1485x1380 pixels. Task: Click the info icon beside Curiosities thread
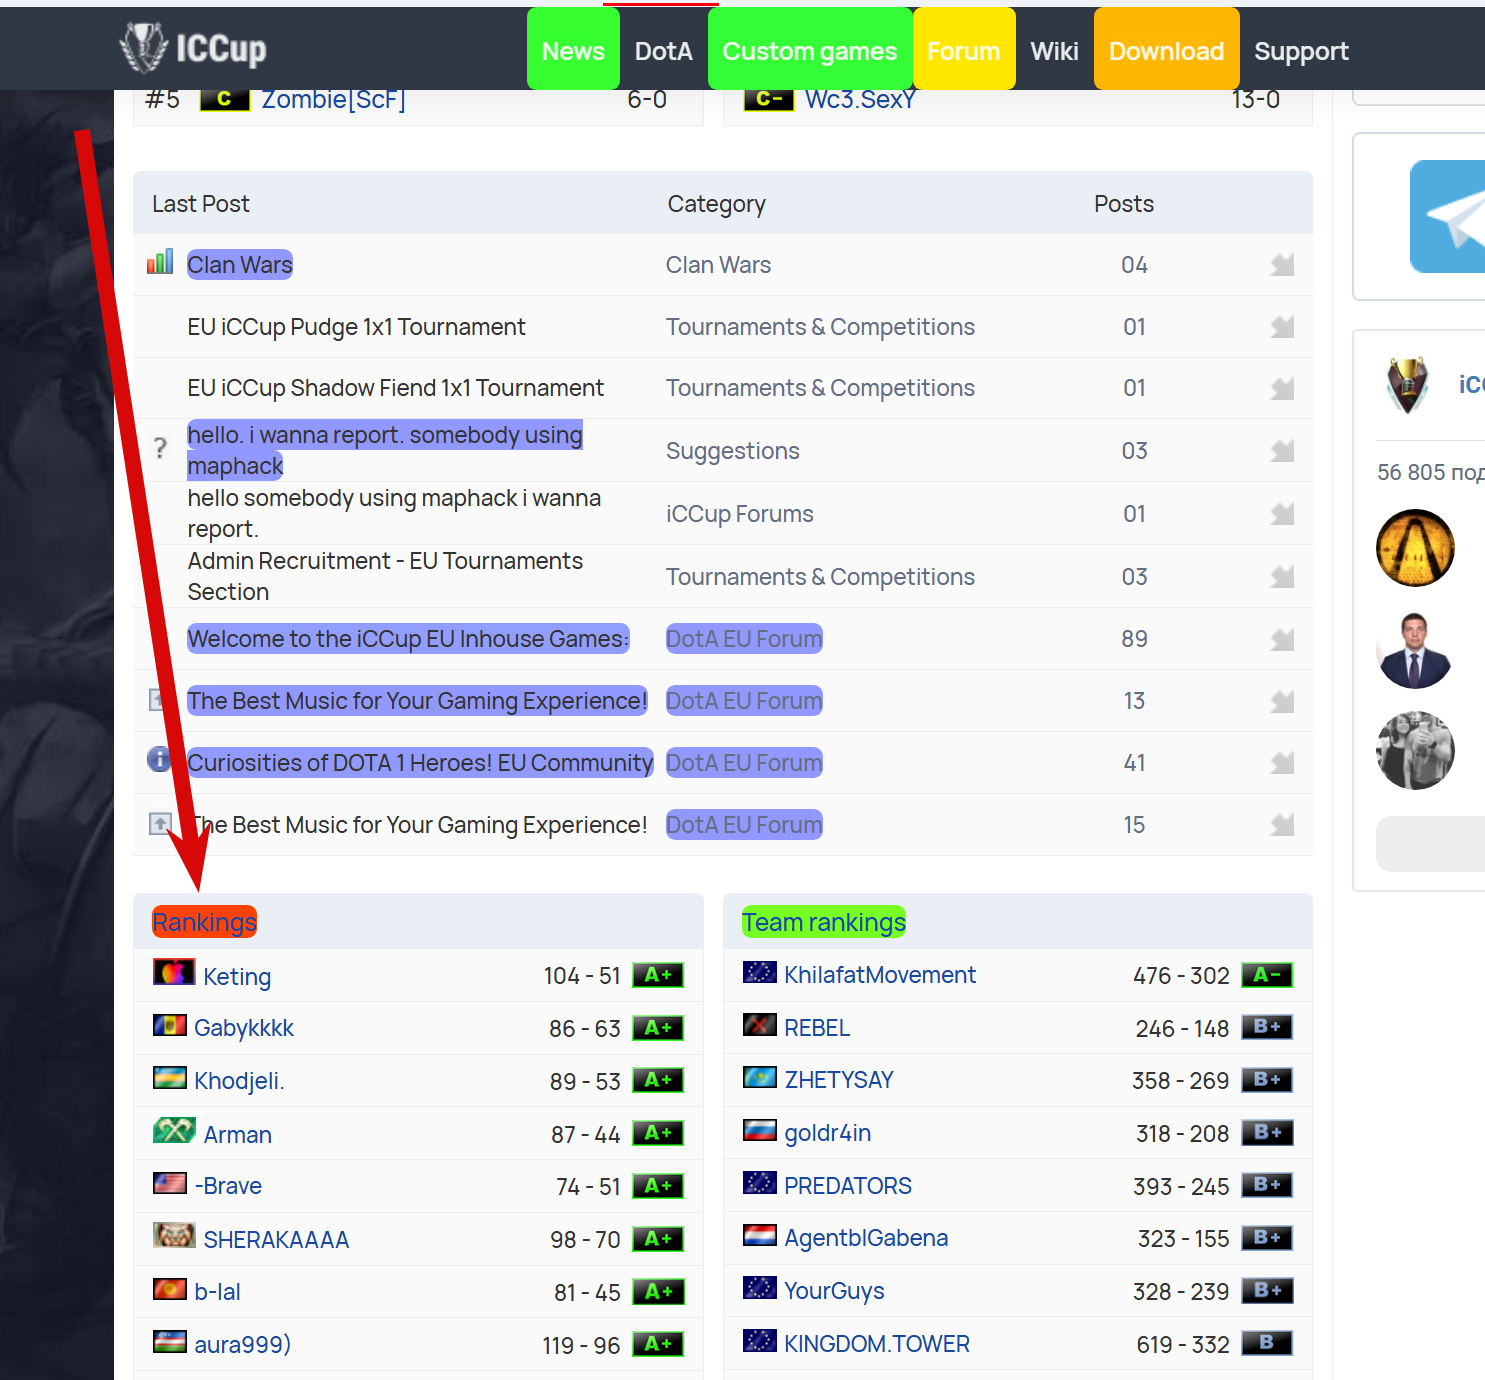(159, 759)
